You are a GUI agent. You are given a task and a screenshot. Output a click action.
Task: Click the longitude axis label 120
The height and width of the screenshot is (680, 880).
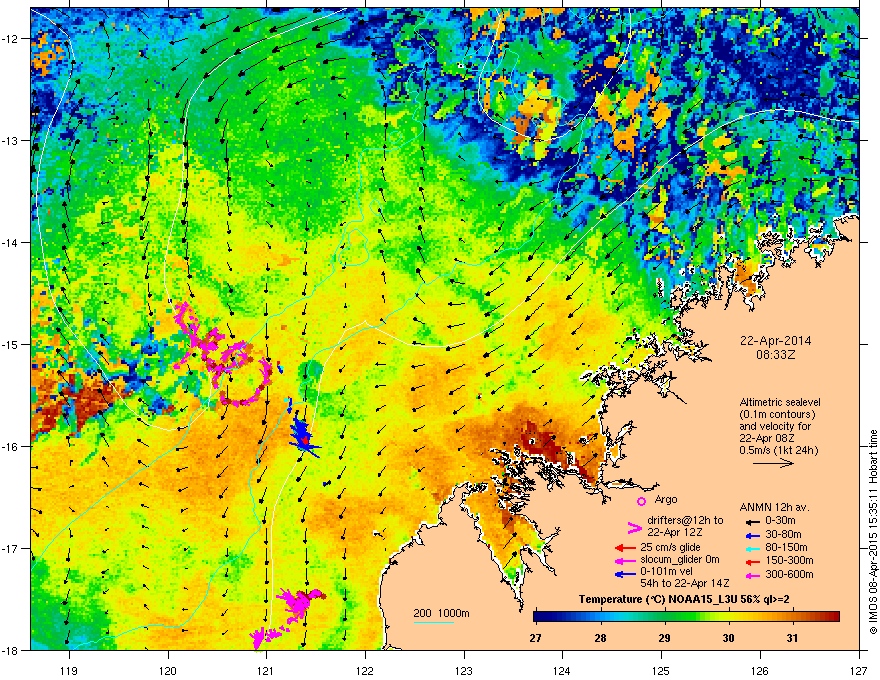click(x=168, y=670)
